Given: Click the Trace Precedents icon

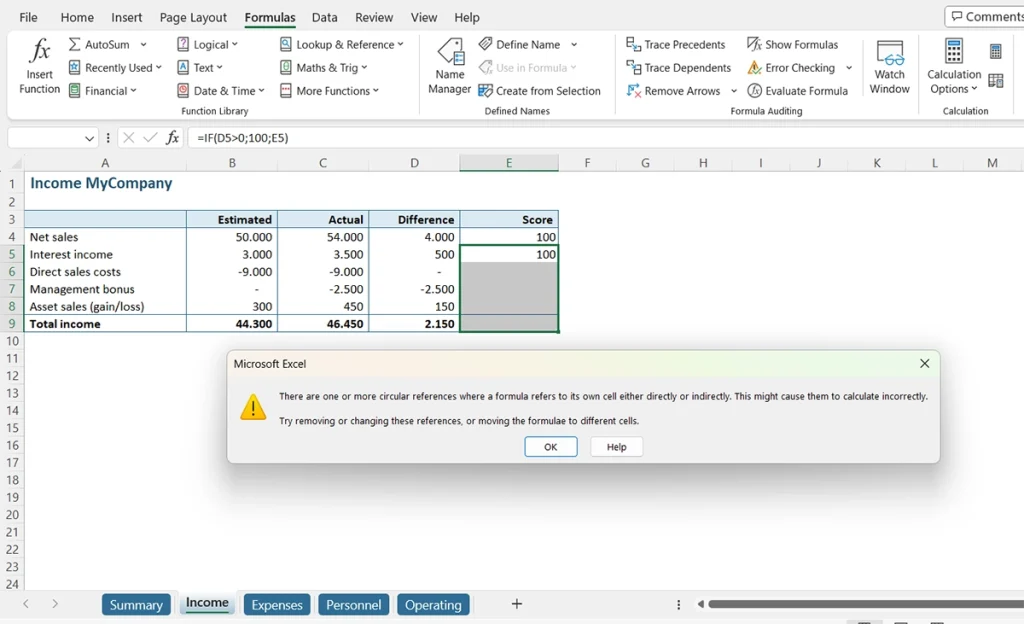Looking at the screenshot, I should coord(676,44).
